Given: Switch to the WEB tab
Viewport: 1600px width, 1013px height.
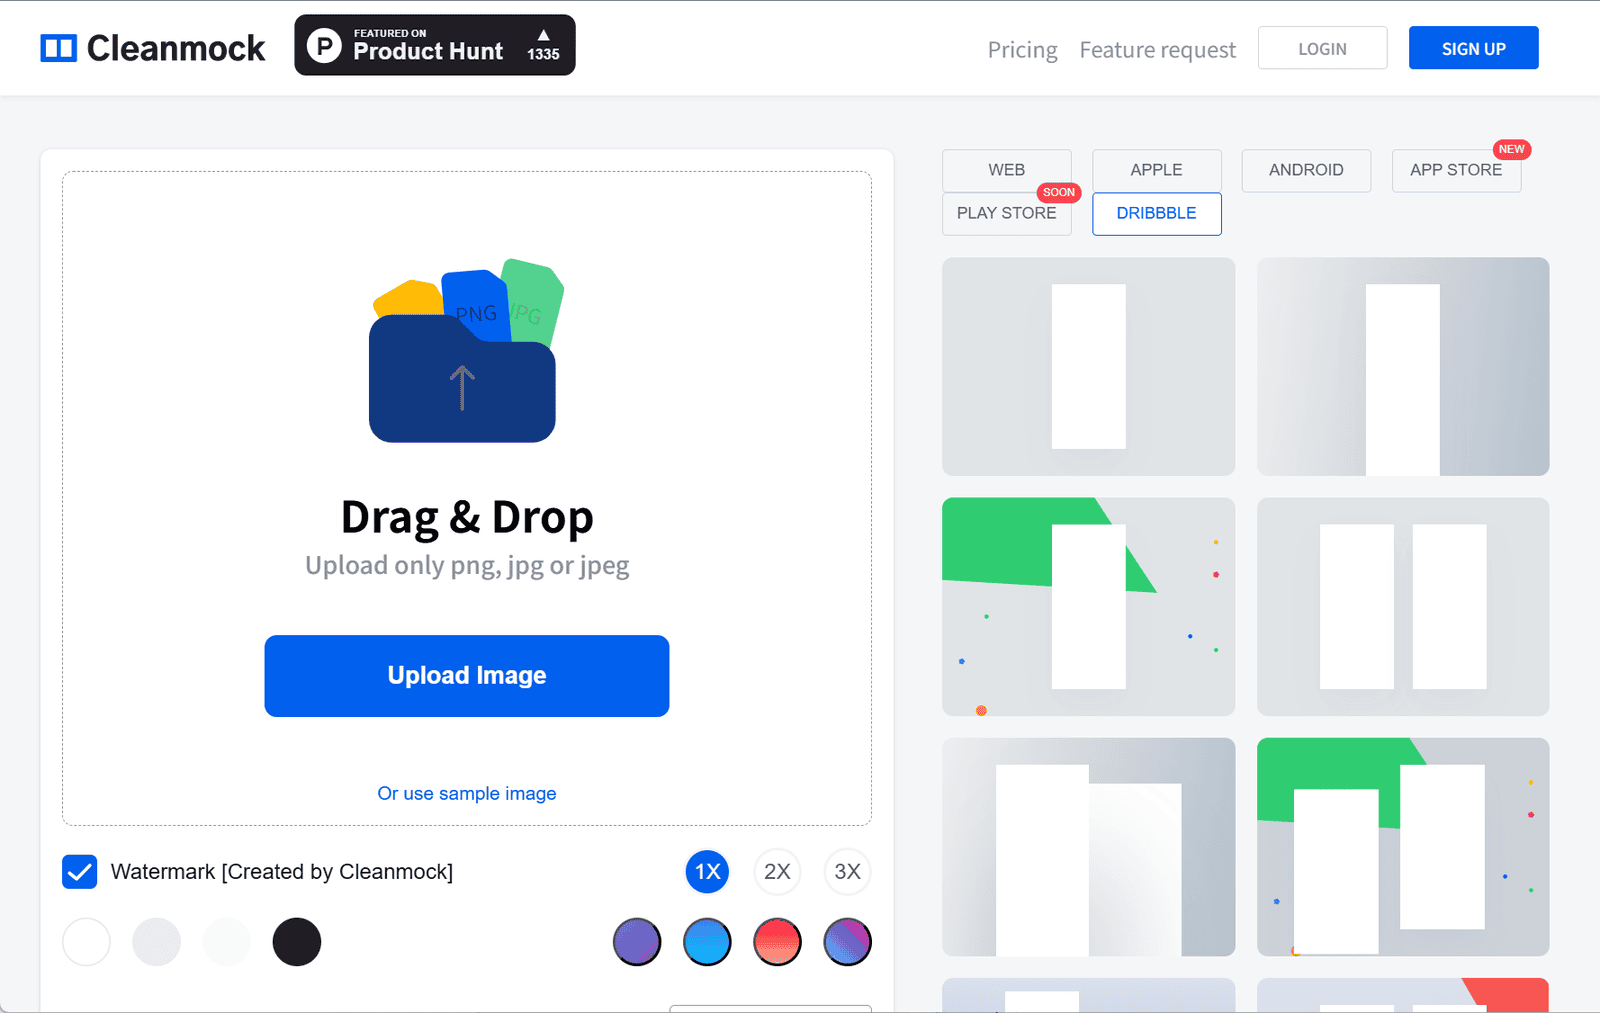Looking at the screenshot, I should point(1006,170).
